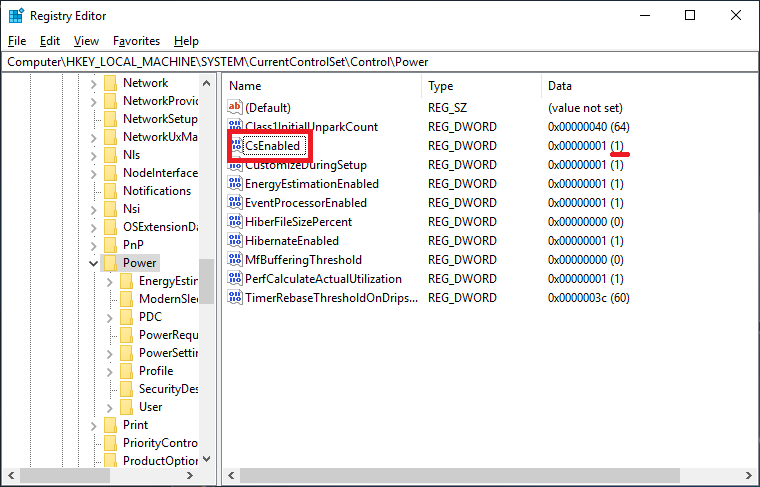Expand the NodeInterfaces key
Screen dimensions: 760x487
94,173
